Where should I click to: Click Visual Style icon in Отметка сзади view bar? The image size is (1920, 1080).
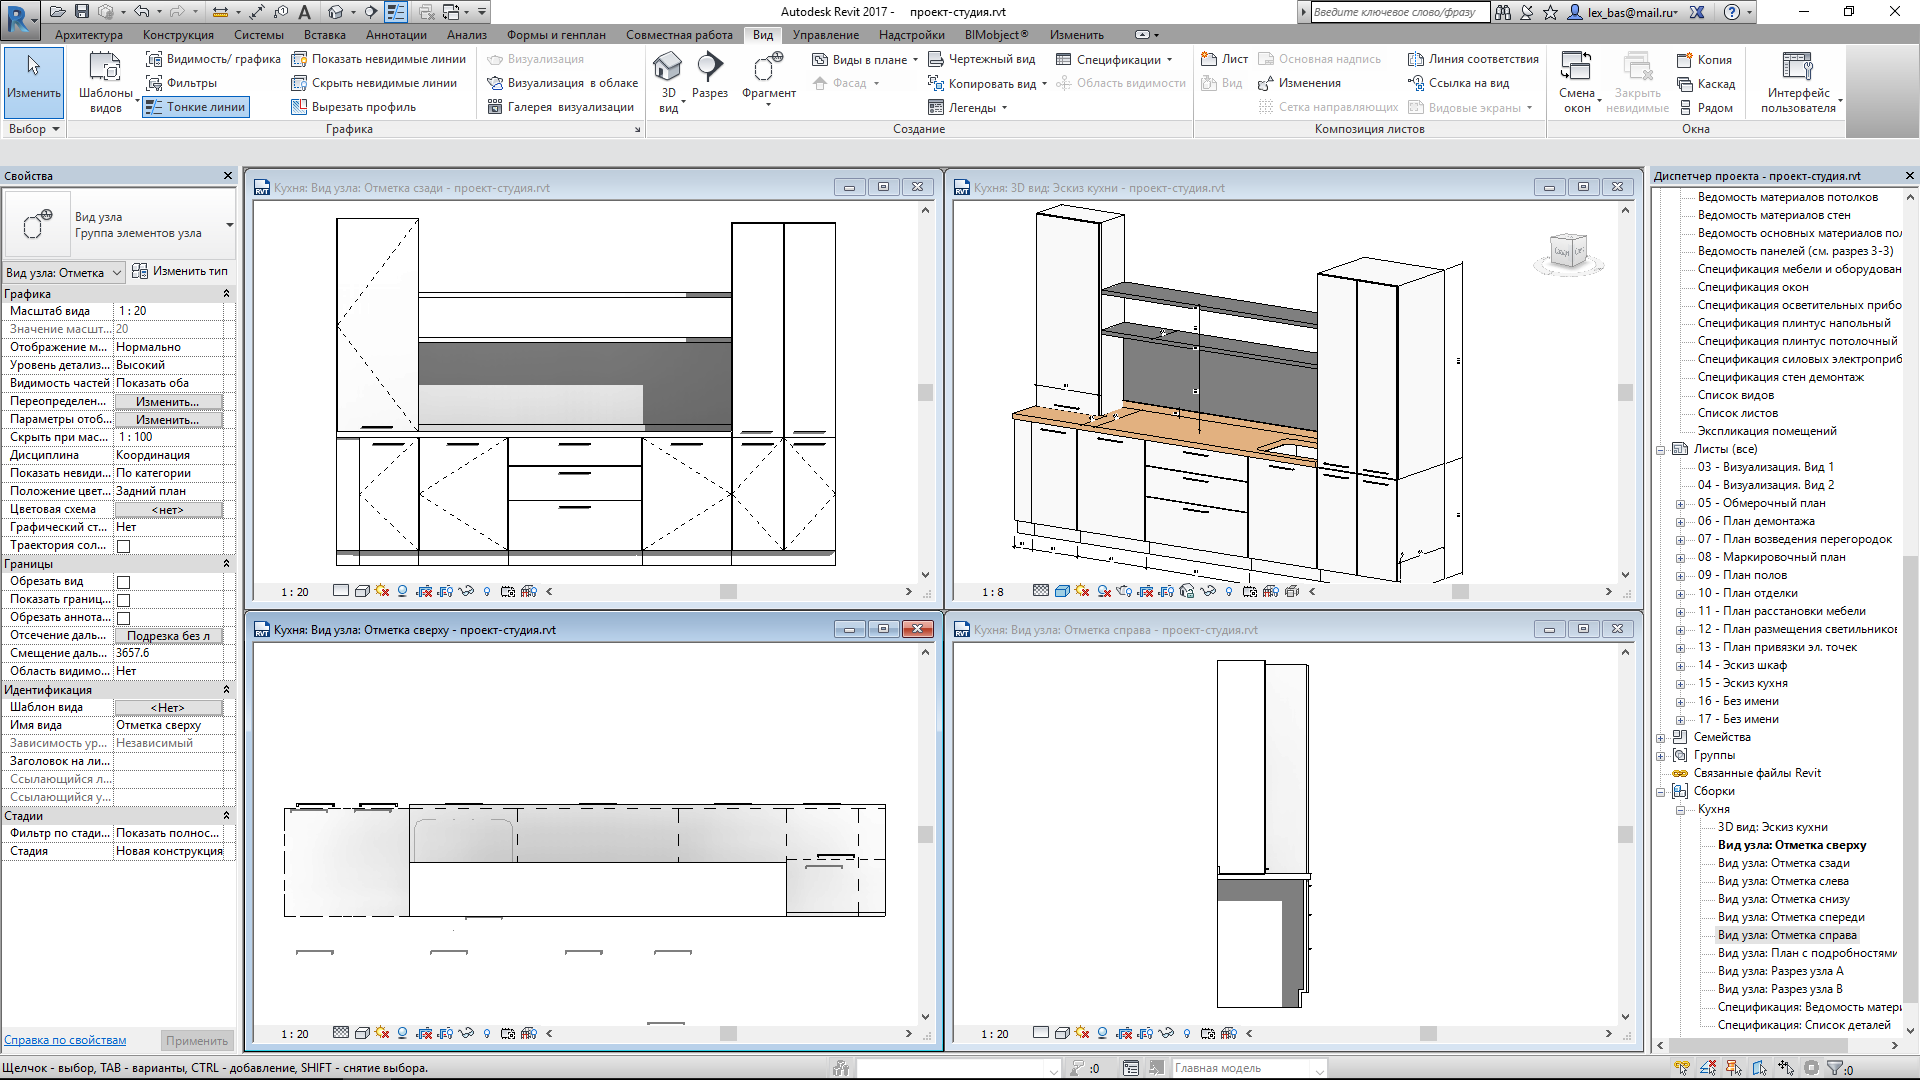[x=362, y=591]
